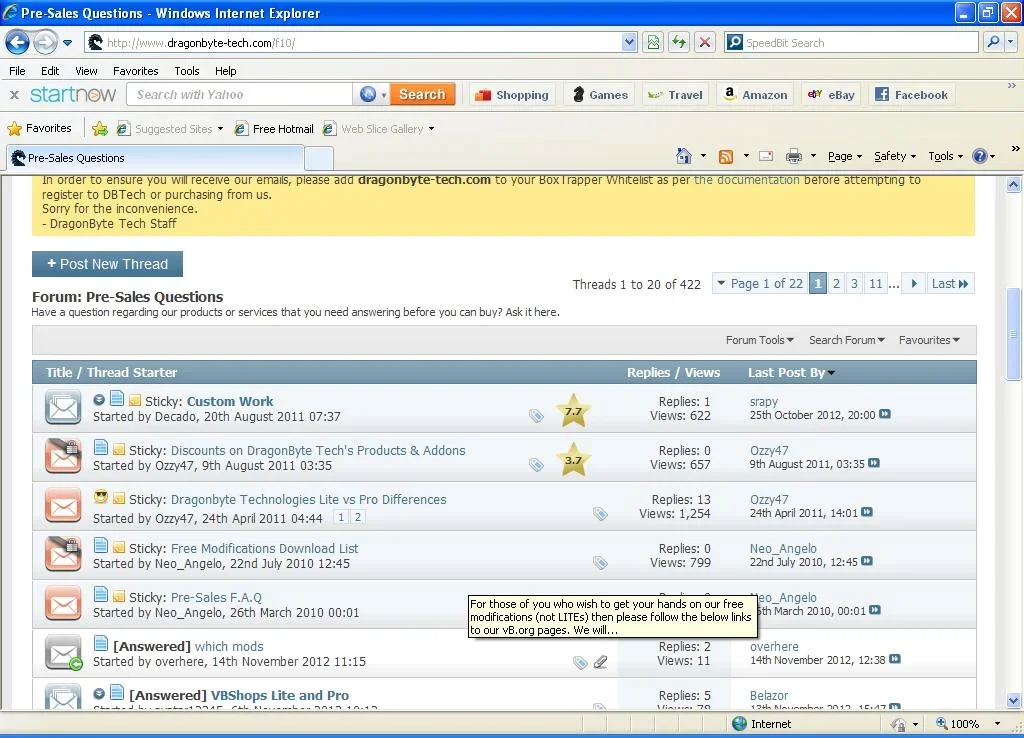Open the Recent Pages dropdown arrow

pyautogui.click(x=67, y=43)
